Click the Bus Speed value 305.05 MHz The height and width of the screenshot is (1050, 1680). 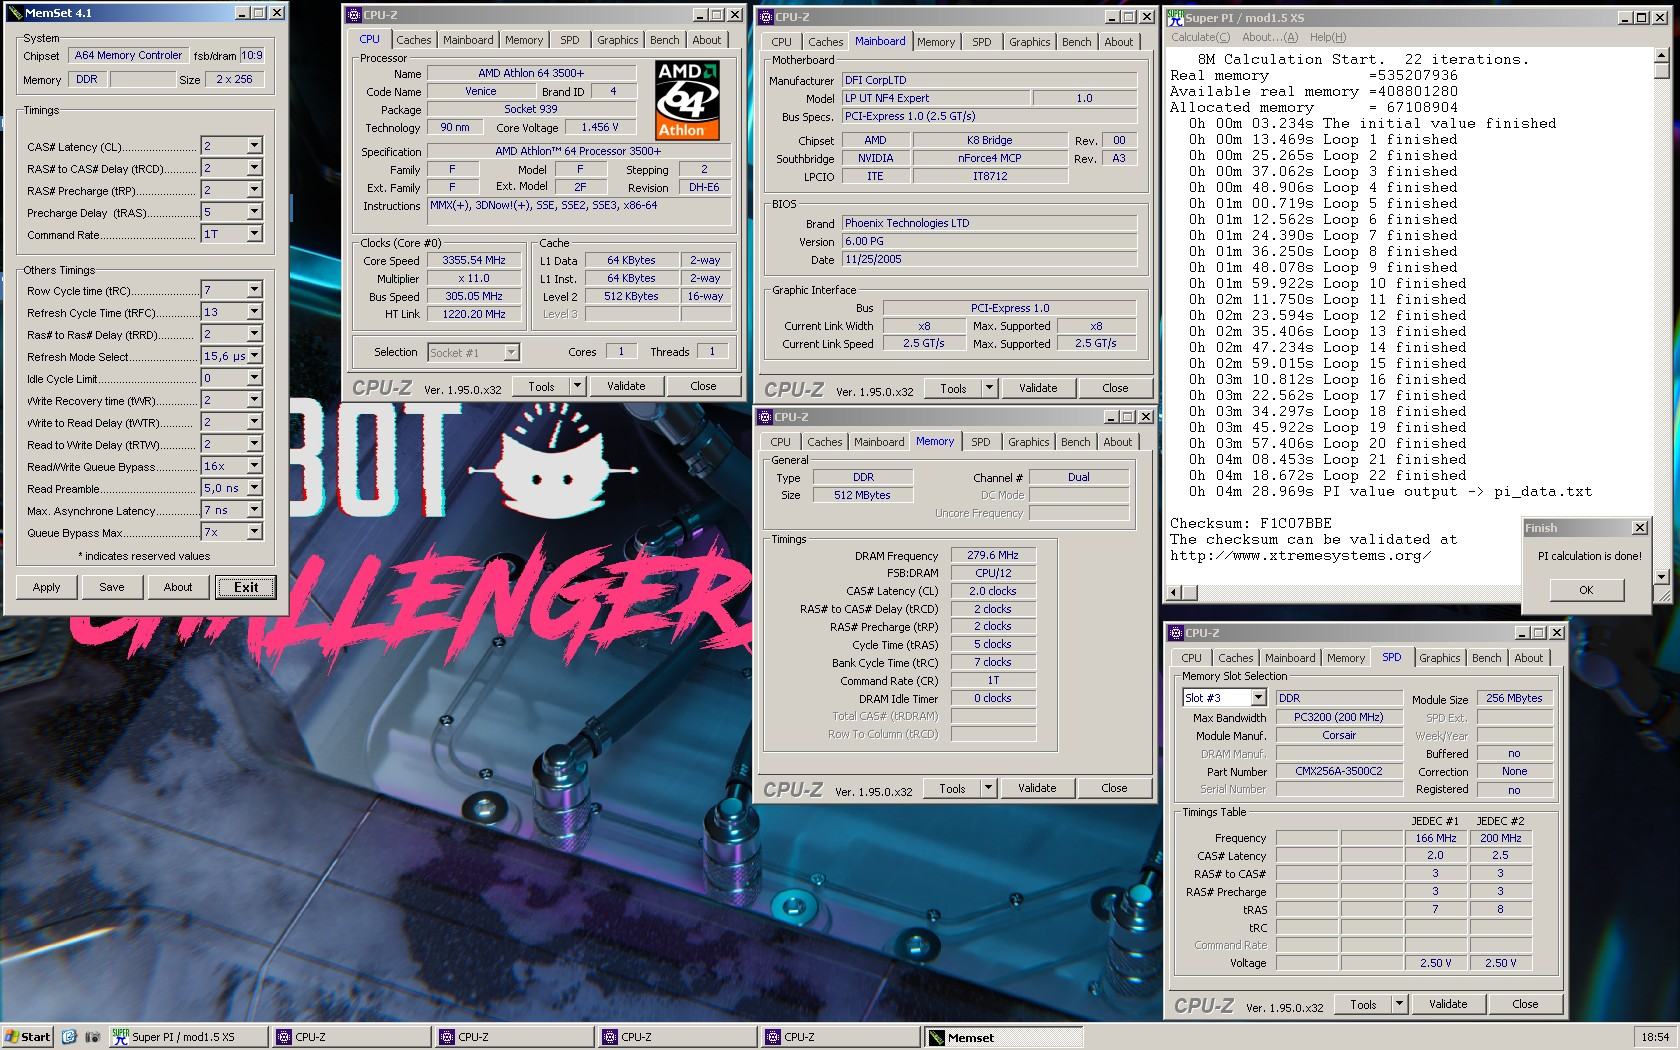[x=474, y=296]
